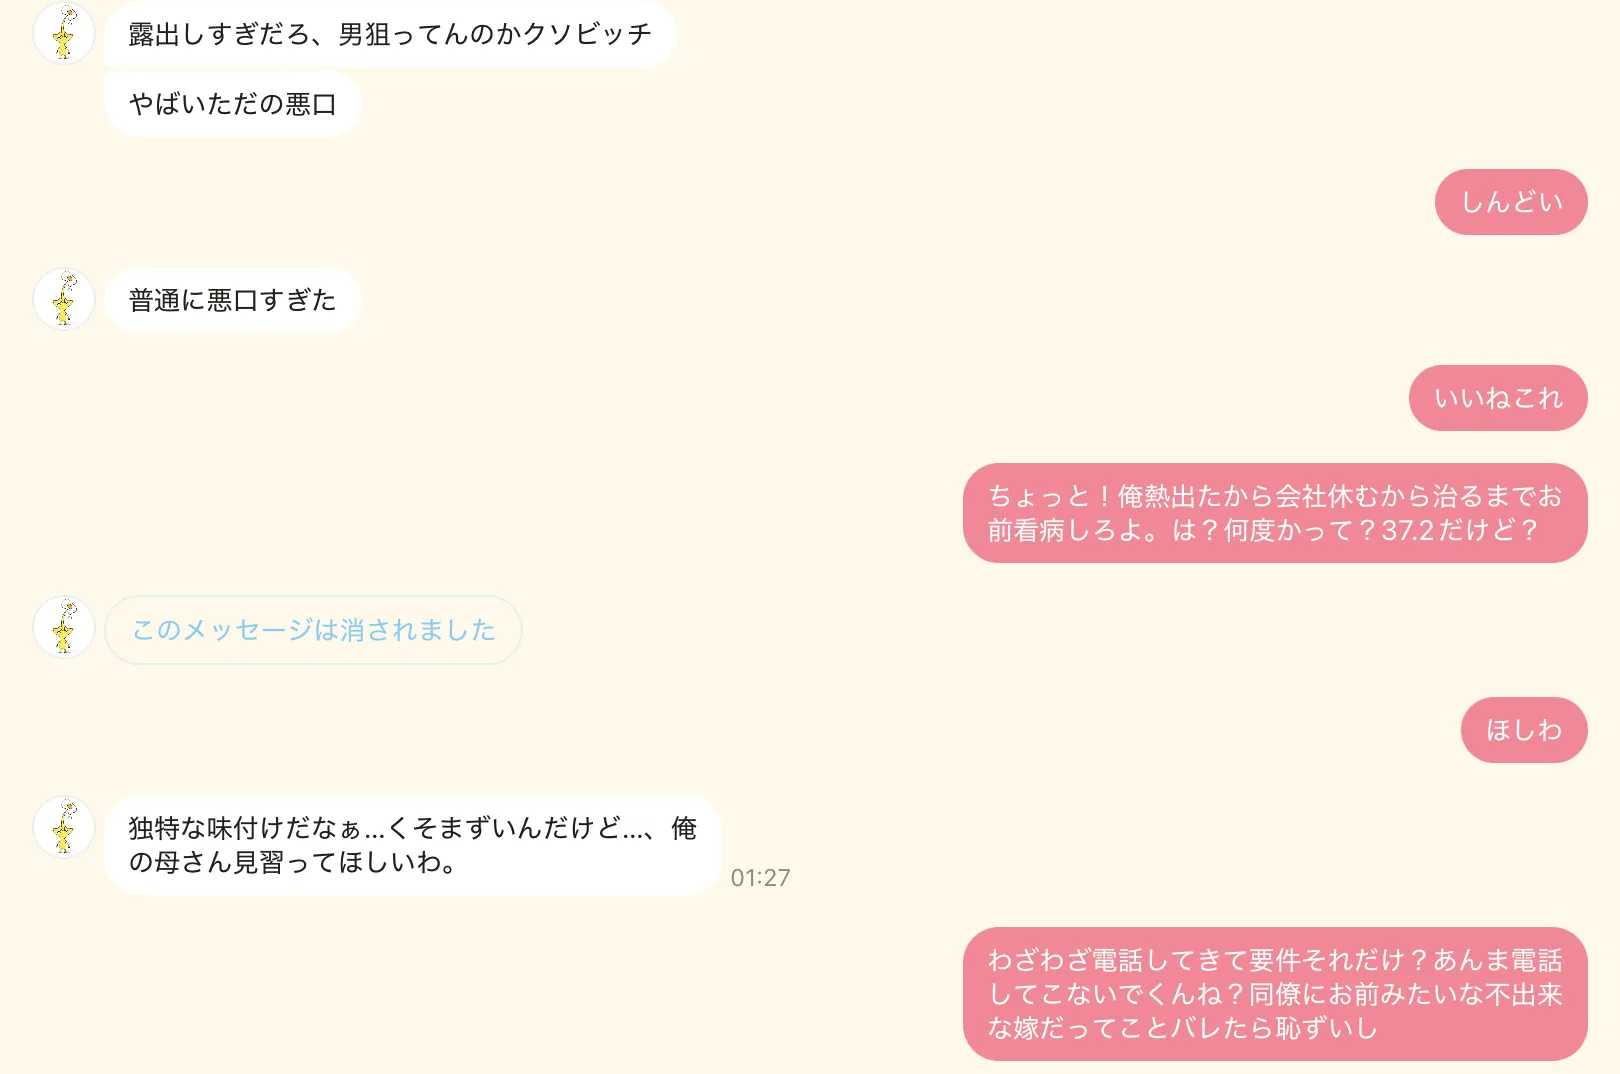Tap avatar next to 独特な味付け message
Image resolution: width=1620 pixels, height=1074 pixels.
pyautogui.click(x=64, y=827)
